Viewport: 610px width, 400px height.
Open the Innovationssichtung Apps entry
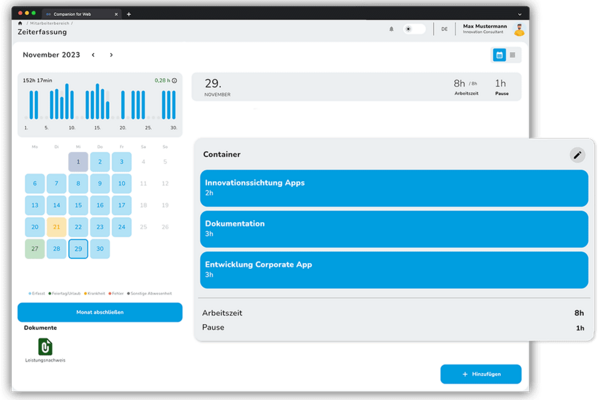(393, 187)
